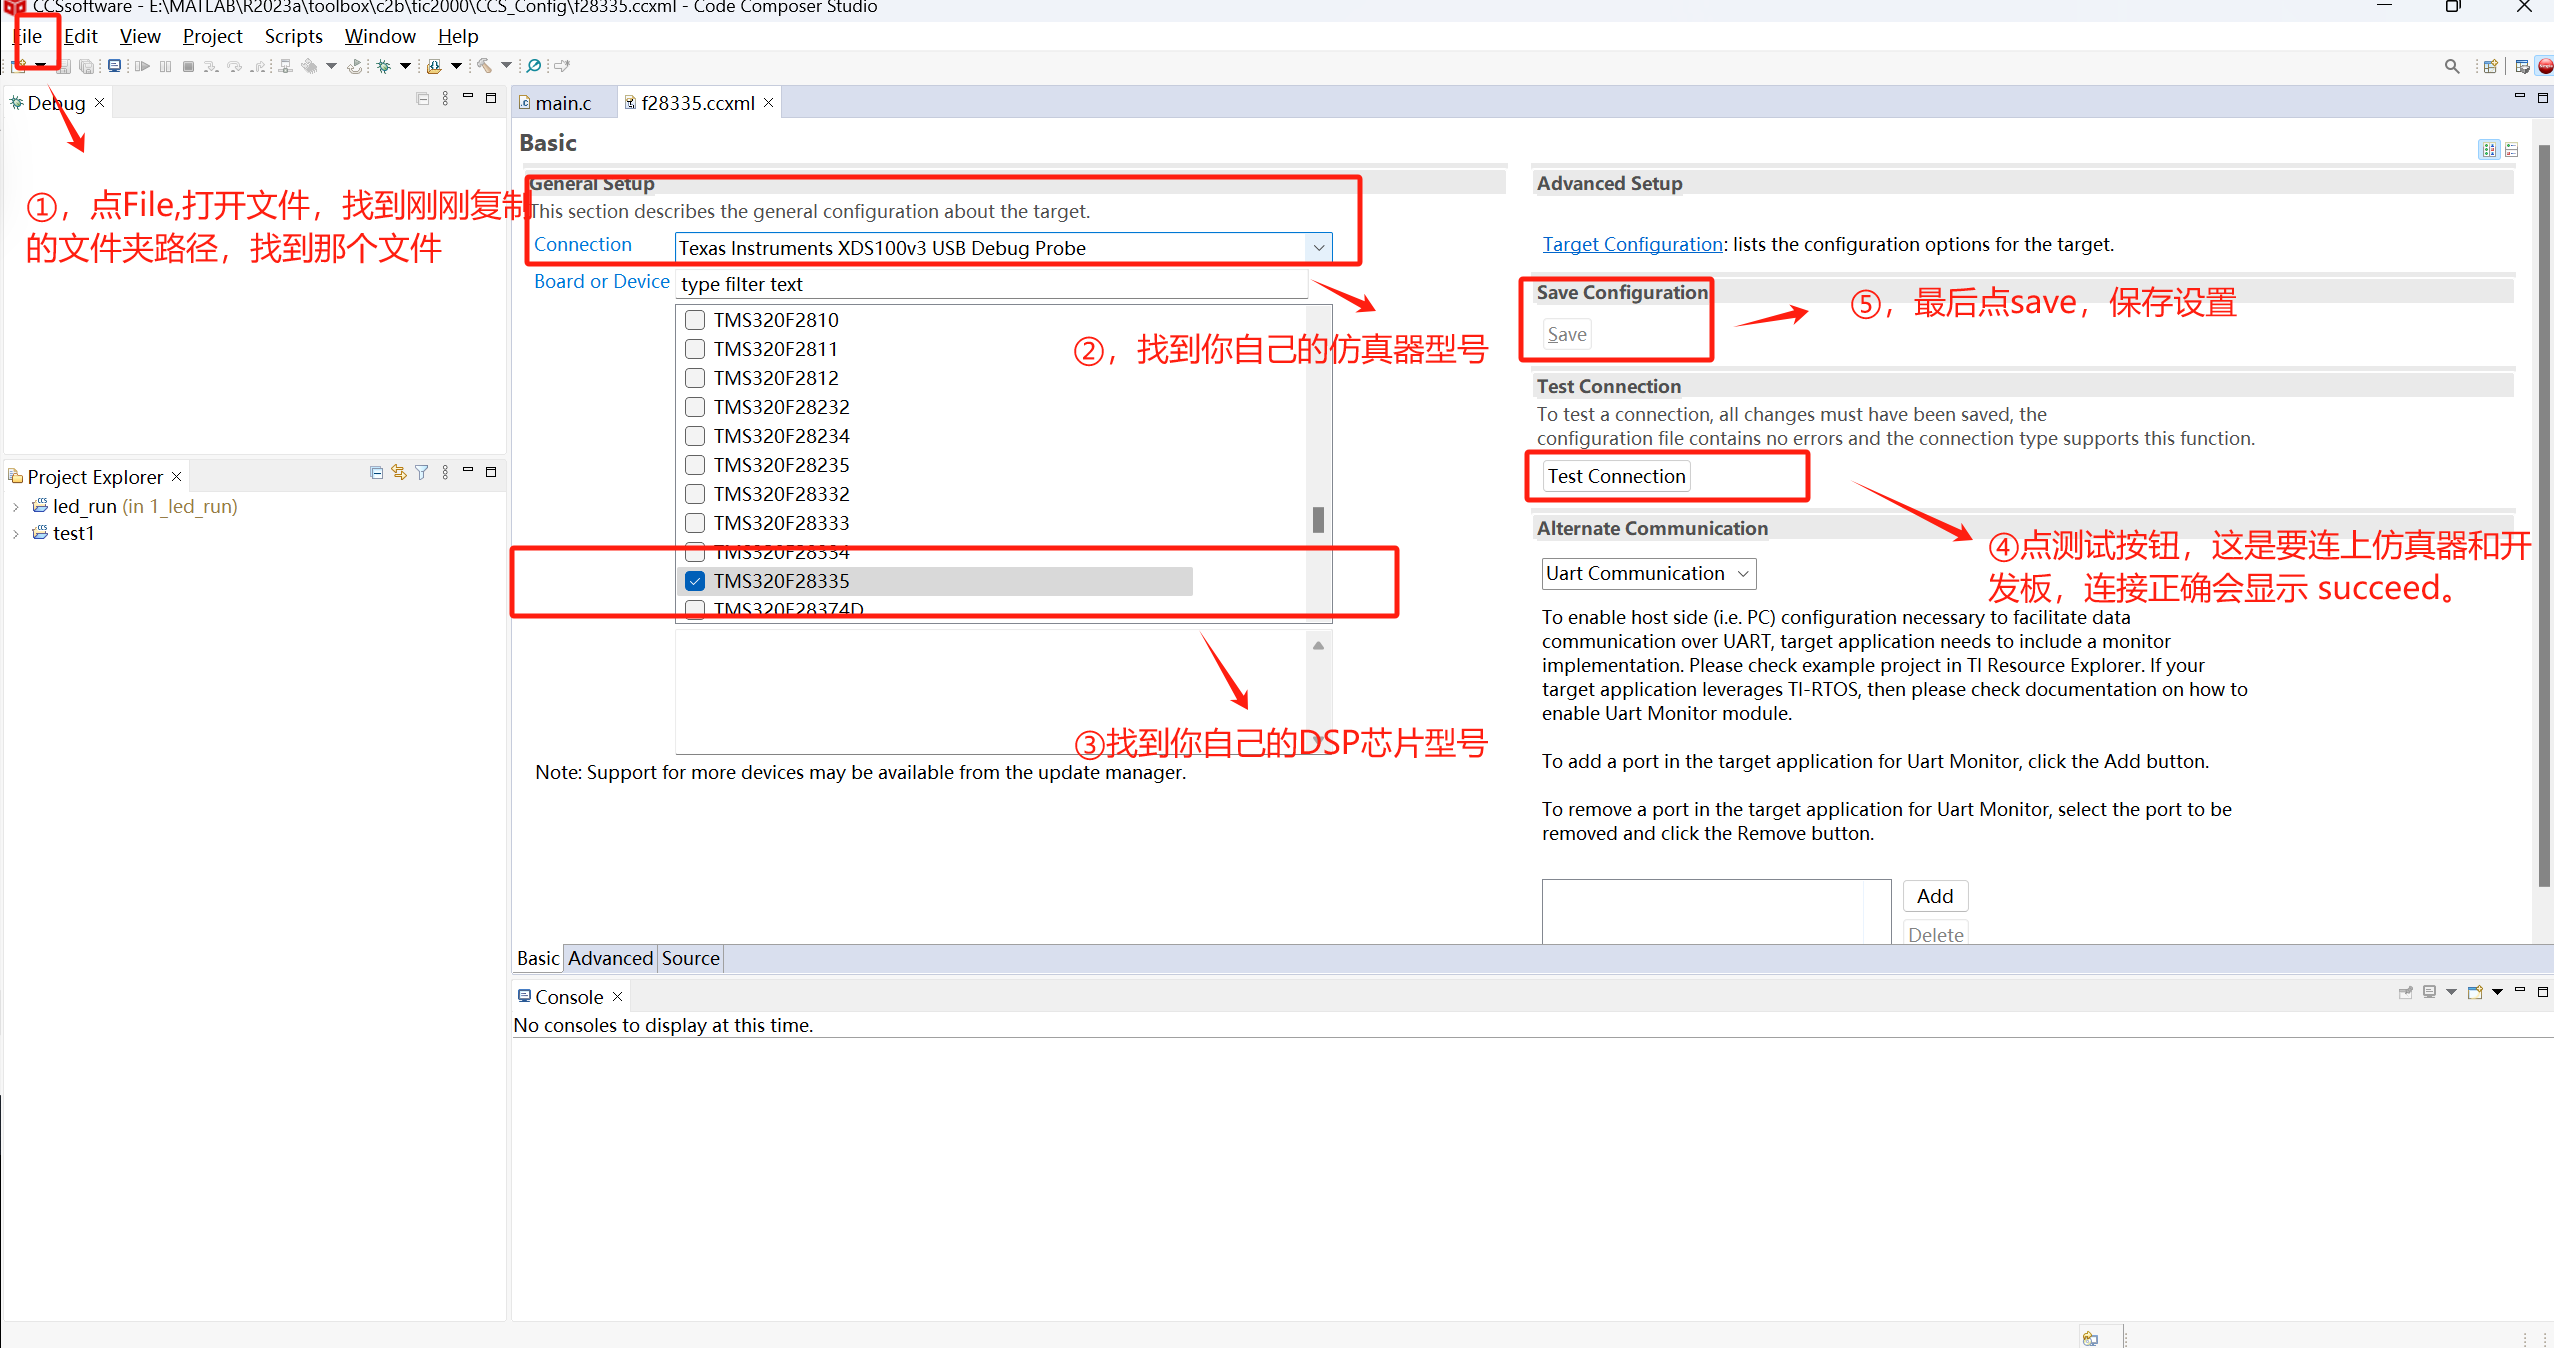The image size is (2554, 1348).
Task: Click Collapse All icon in Project Explorer
Action: click(376, 472)
